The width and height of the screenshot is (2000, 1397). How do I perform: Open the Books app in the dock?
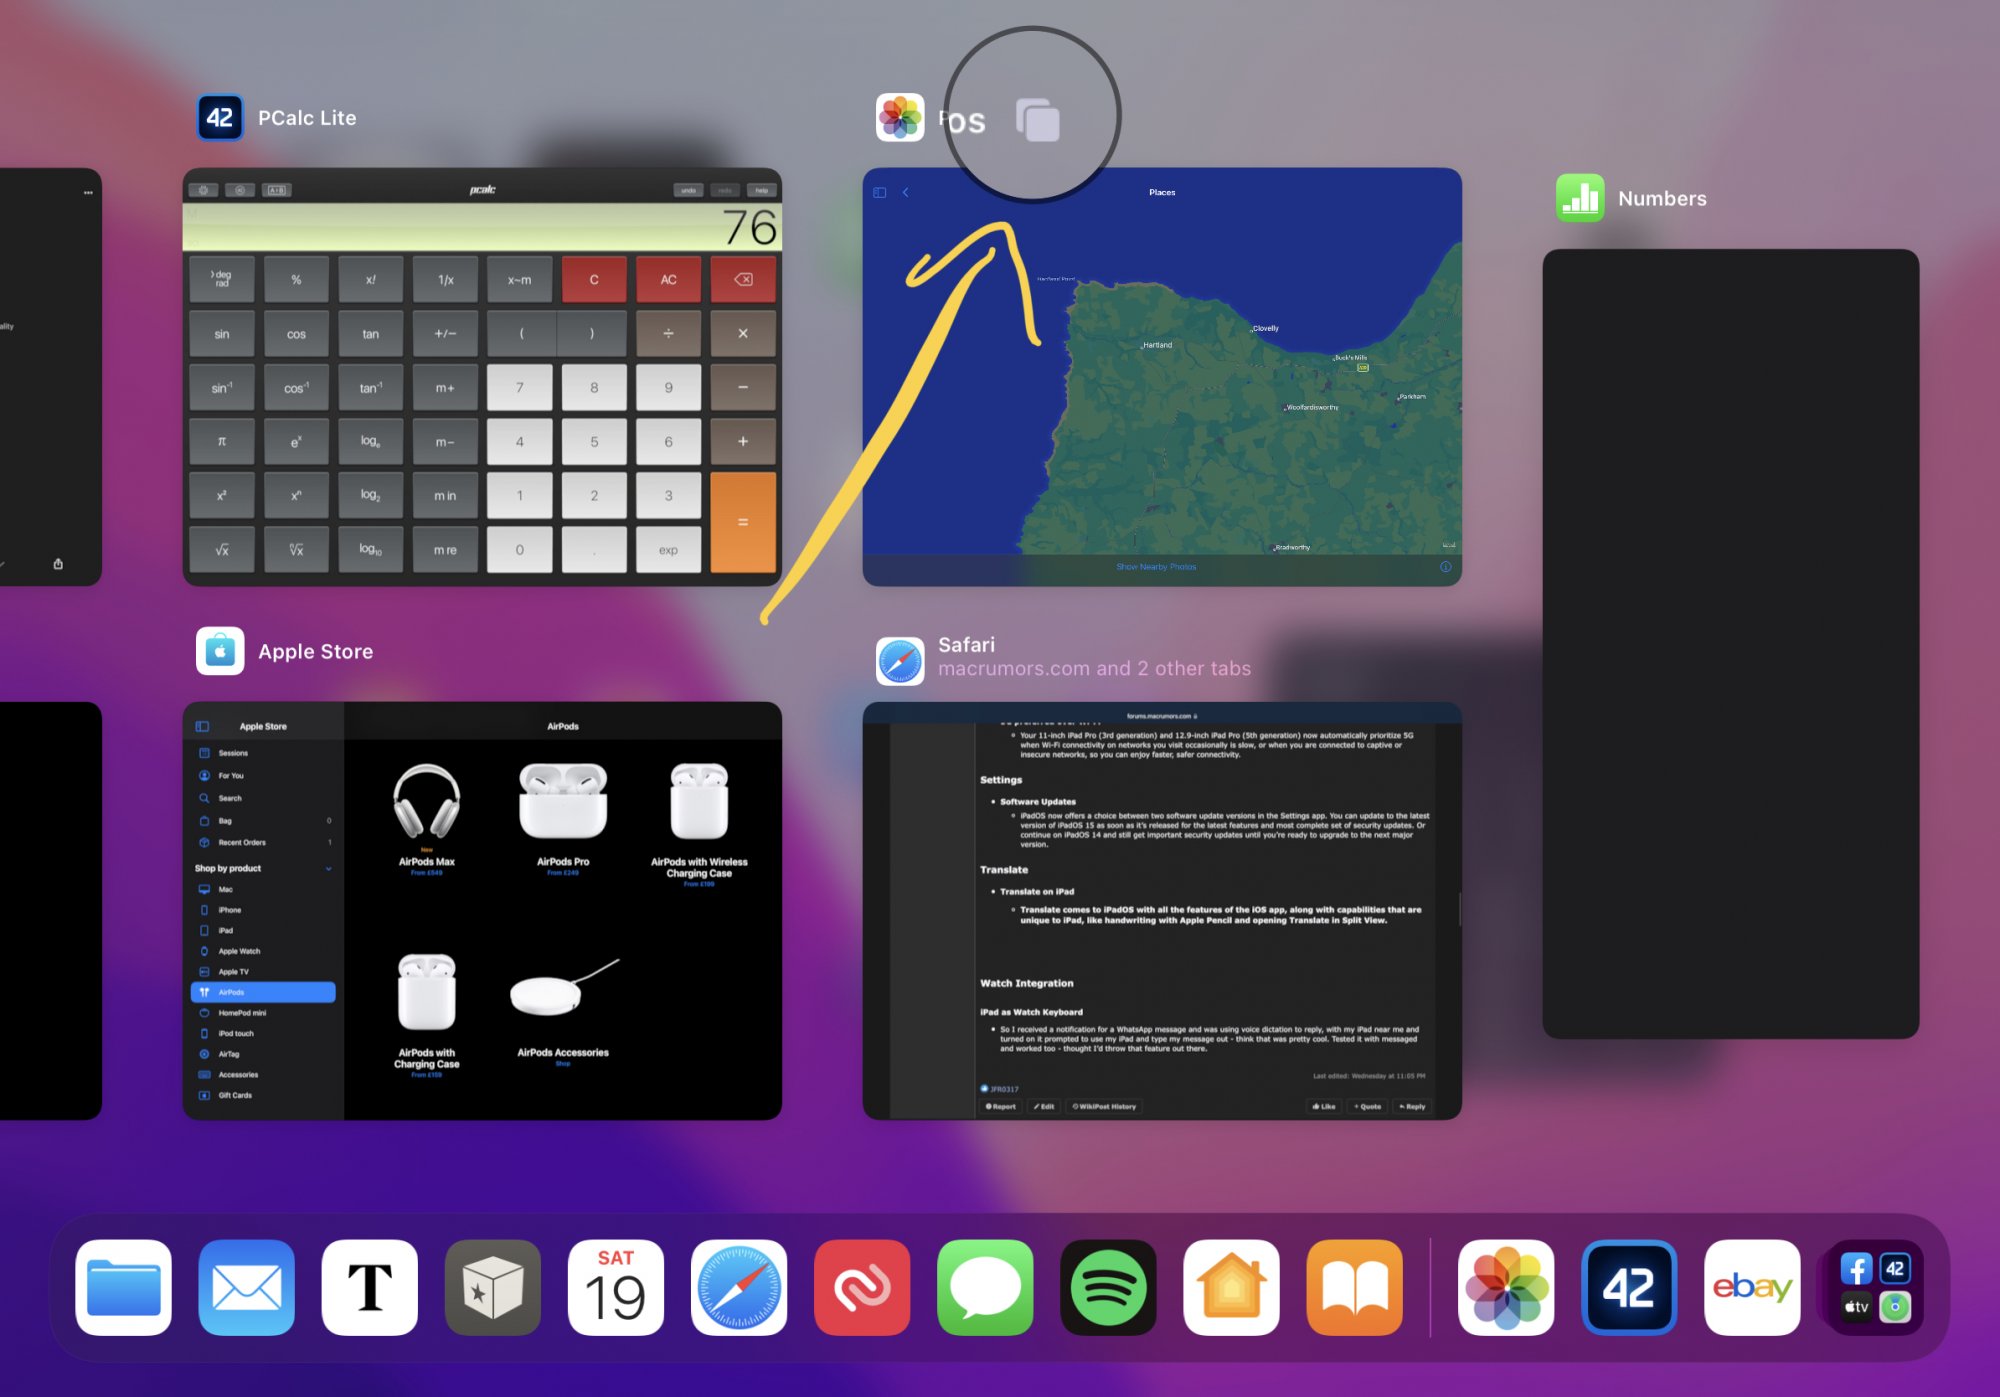pos(1354,1287)
